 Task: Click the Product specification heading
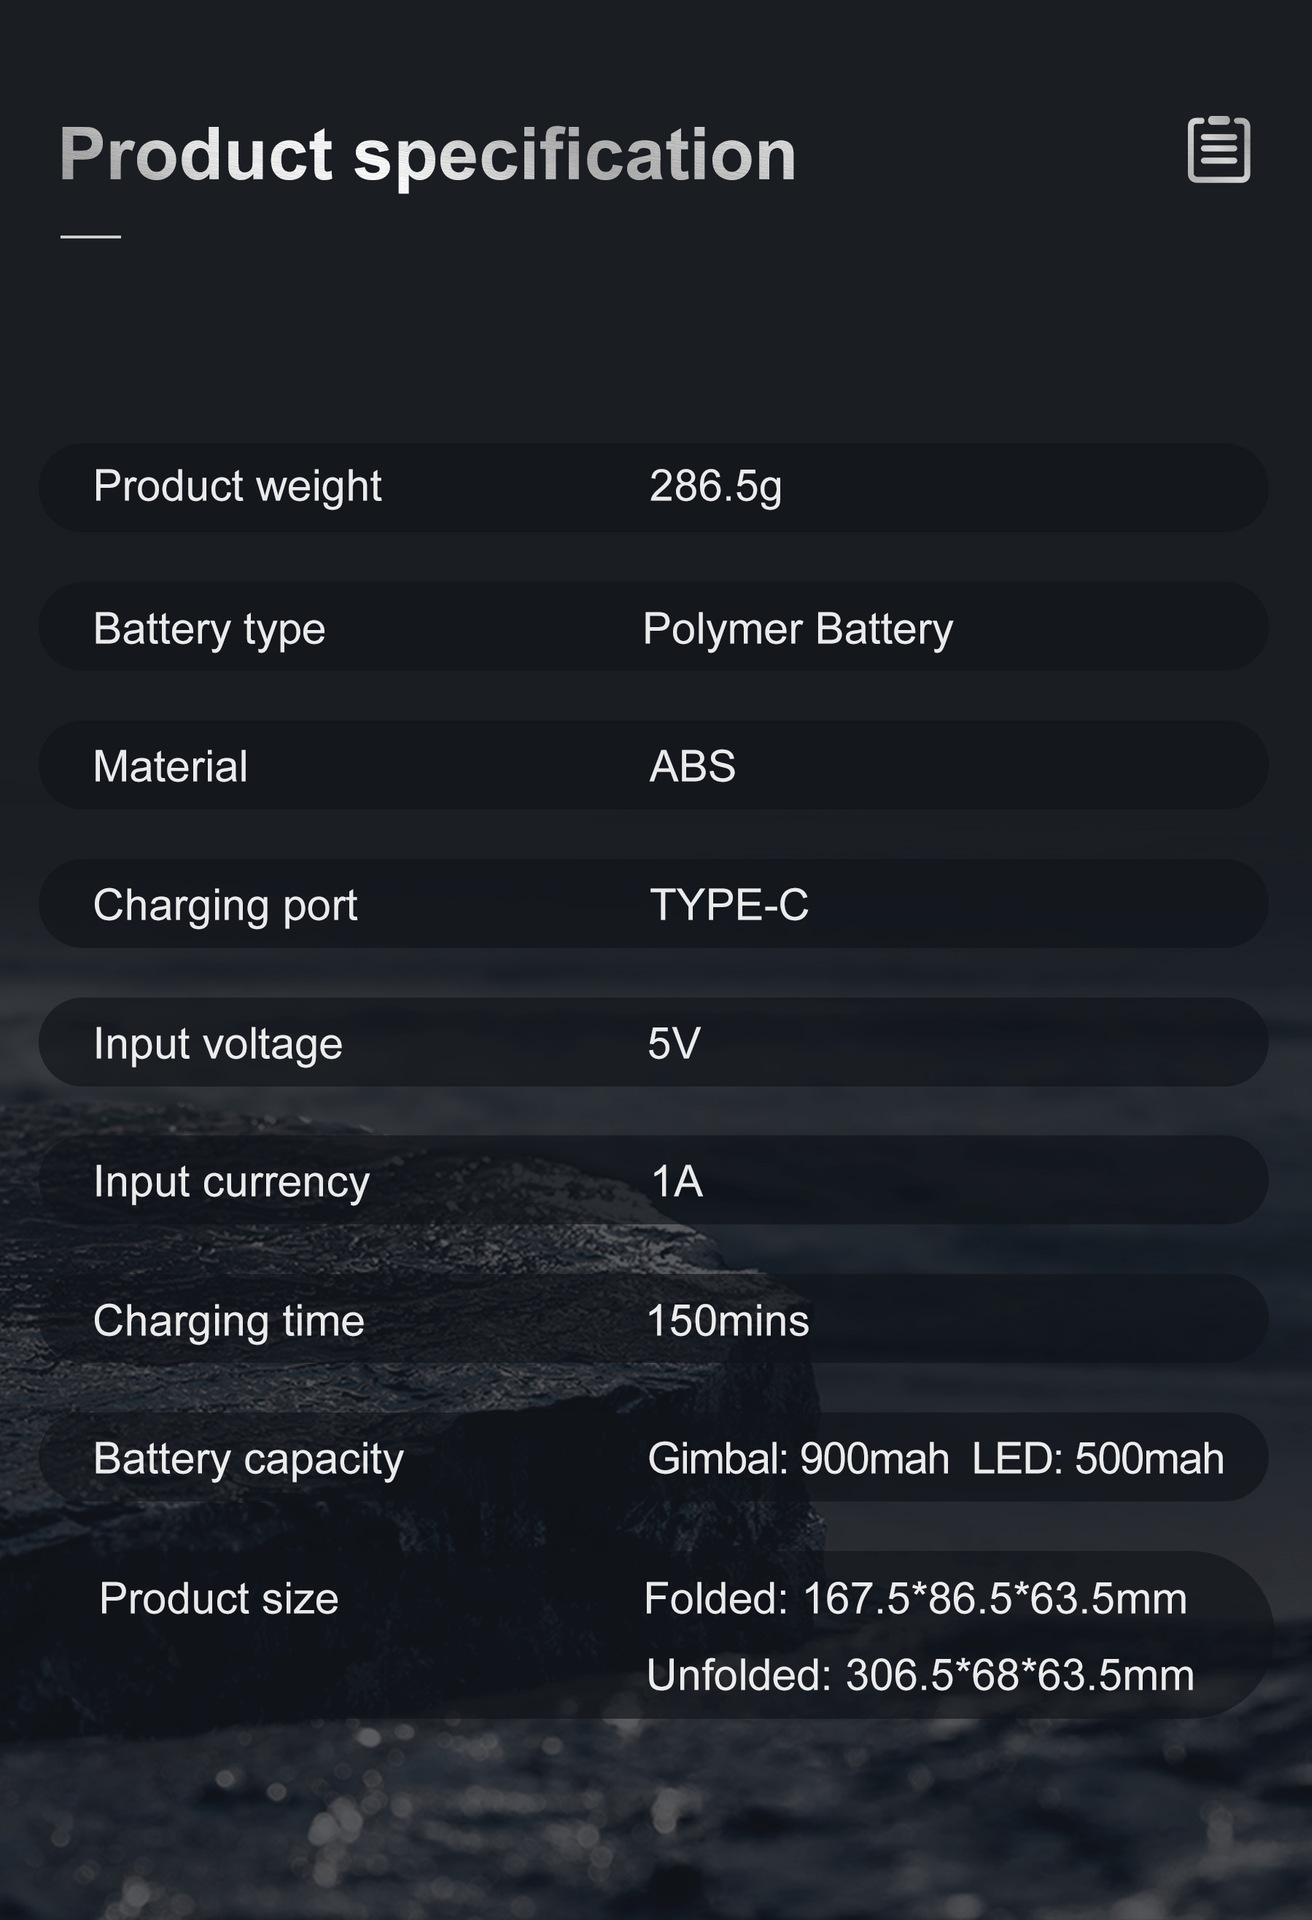[x=427, y=155]
